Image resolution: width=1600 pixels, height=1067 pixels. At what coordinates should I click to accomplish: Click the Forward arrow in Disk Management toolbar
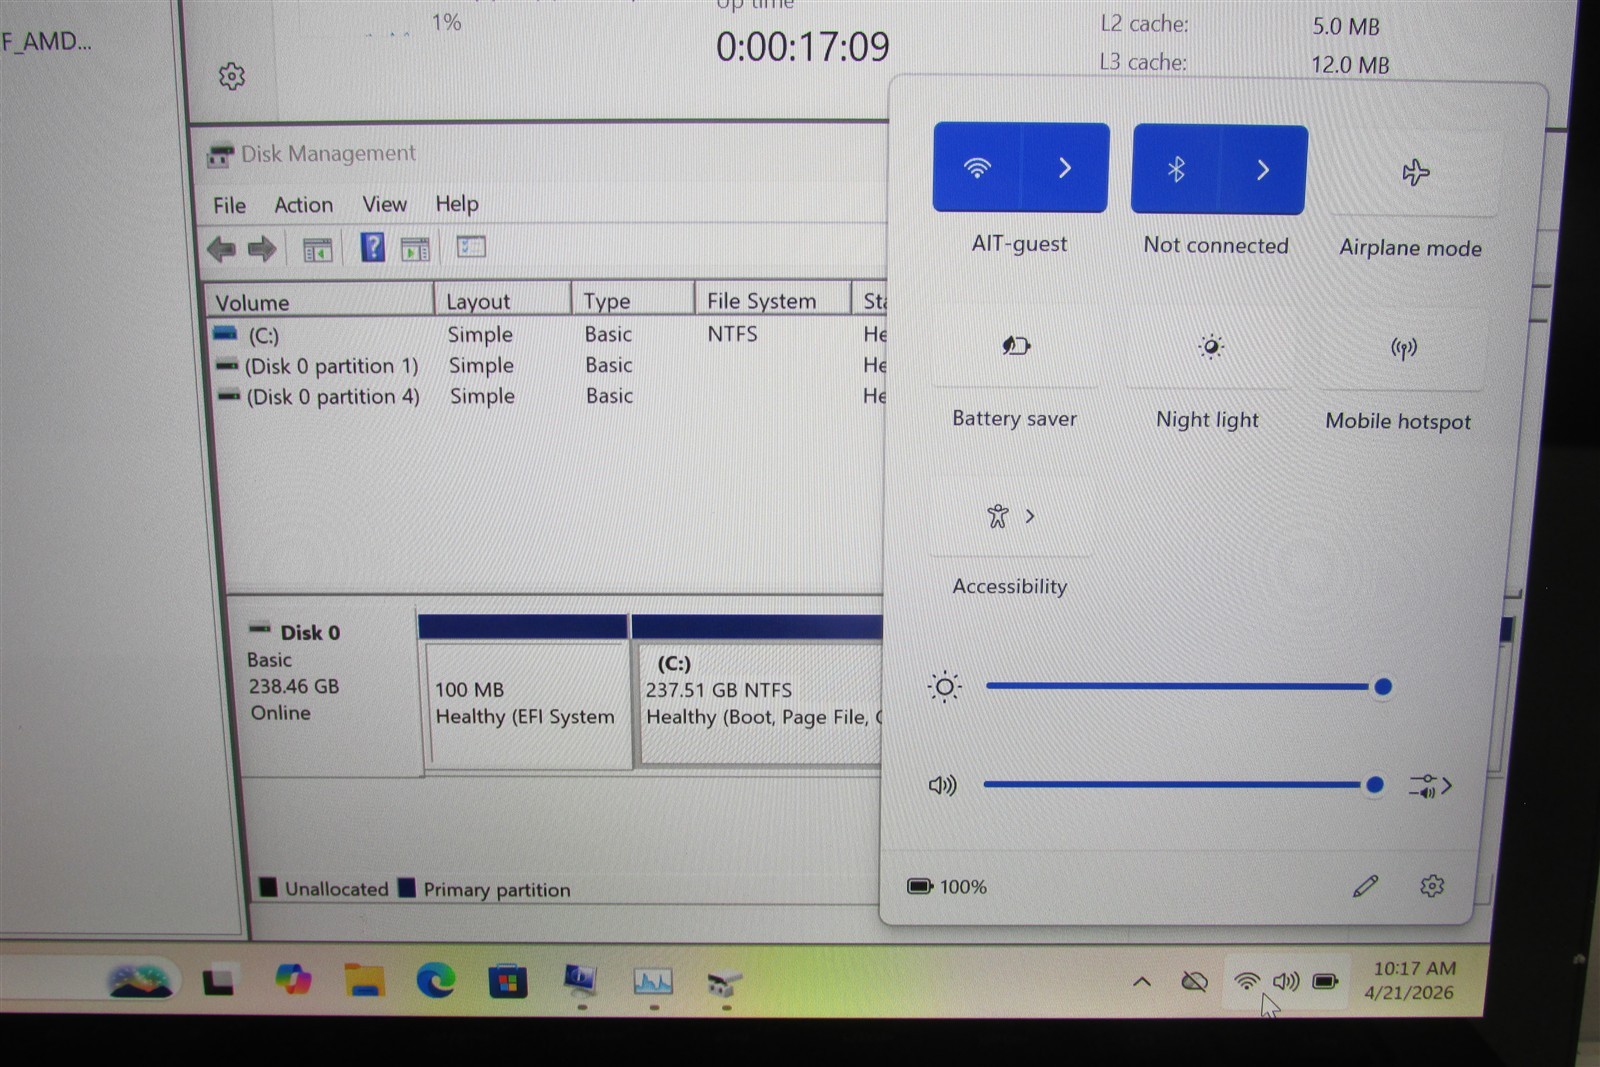262,248
